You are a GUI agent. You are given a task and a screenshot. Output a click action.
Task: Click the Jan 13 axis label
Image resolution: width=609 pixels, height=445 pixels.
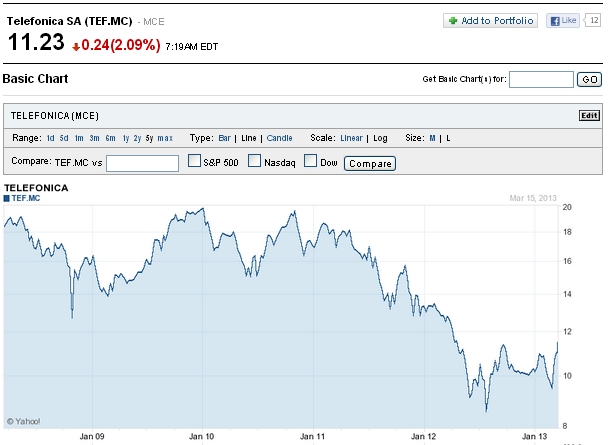click(x=534, y=436)
